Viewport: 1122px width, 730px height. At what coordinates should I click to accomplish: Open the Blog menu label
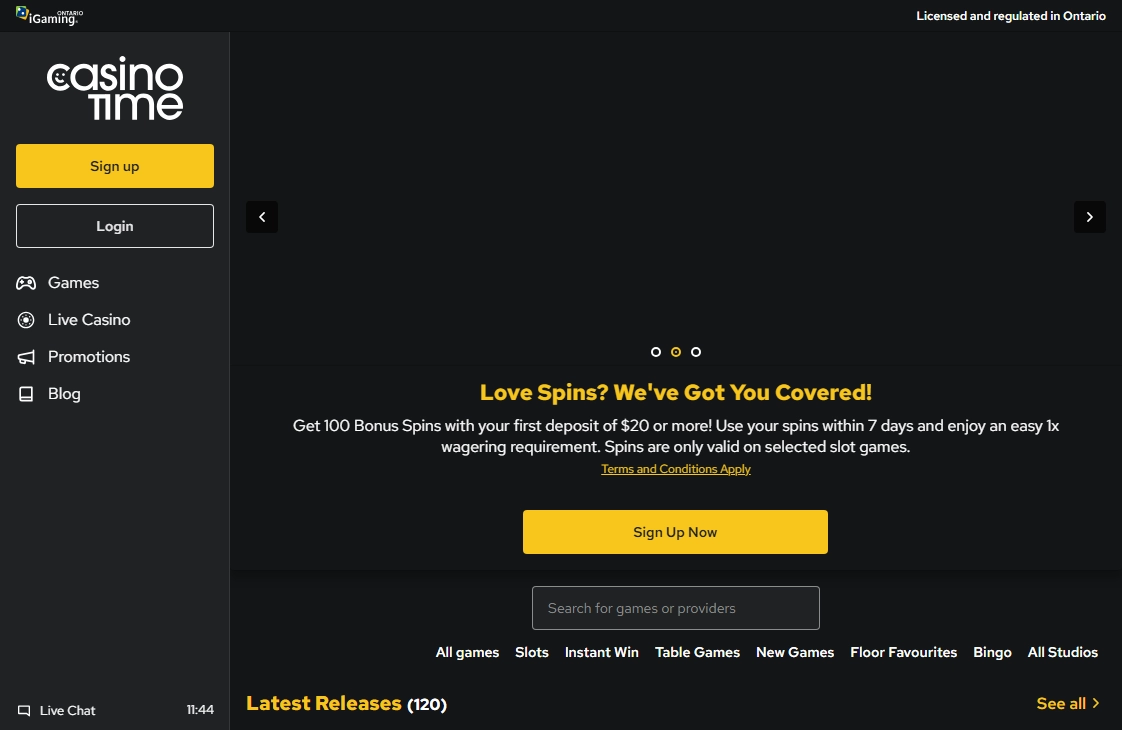tap(64, 394)
